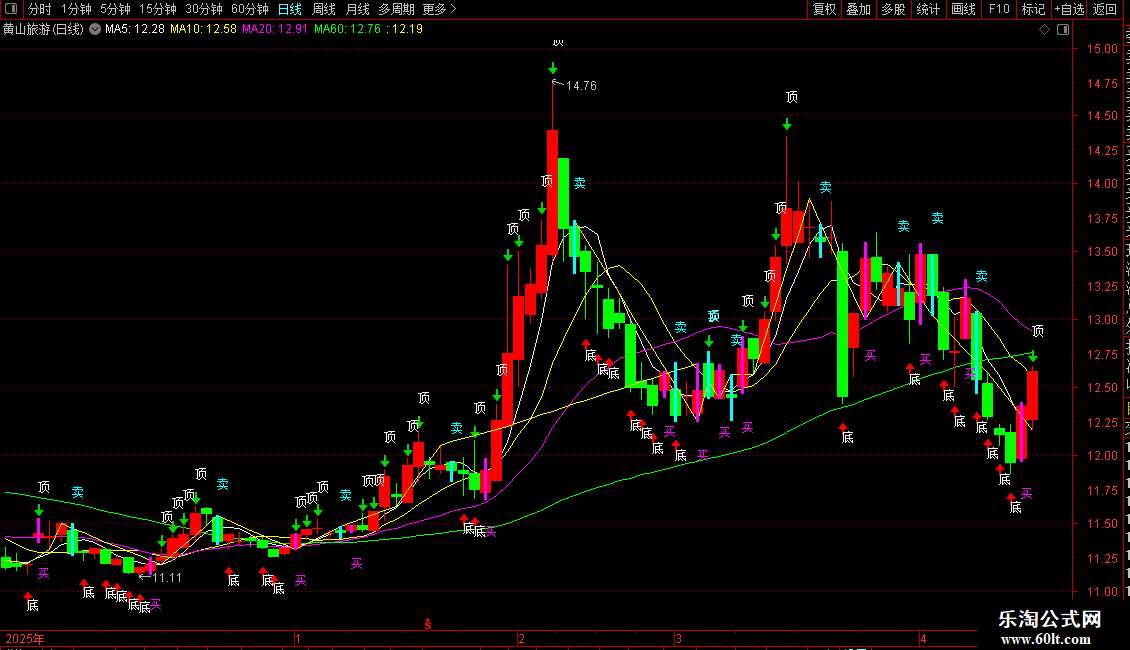The width and height of the screenshot is (1130, 650).
Task: Toggle the right panel icon near the price axis
Action: tap(1063, 30)
